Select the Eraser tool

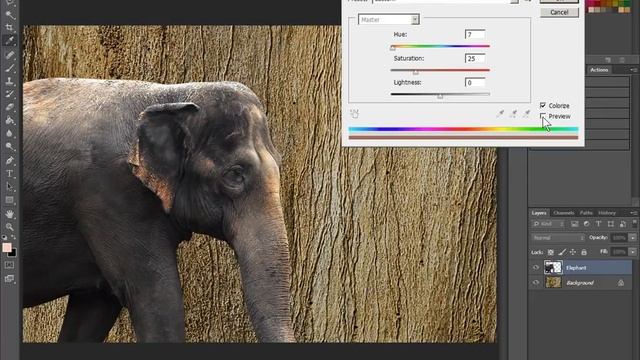click(10, 107)
